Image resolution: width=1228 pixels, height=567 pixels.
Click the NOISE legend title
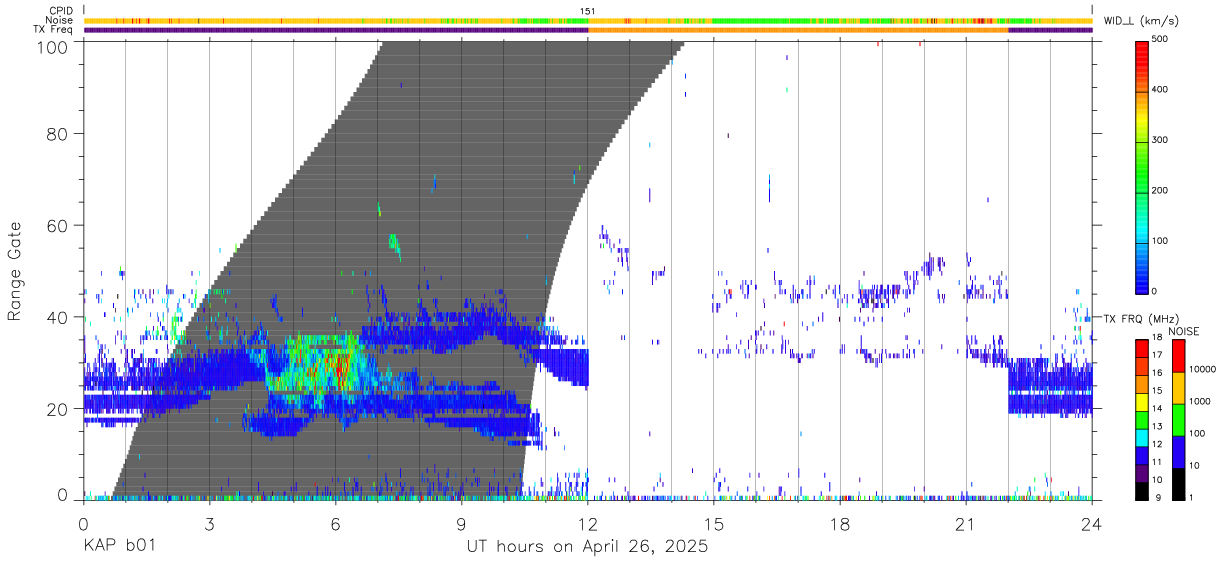[1186, 331]
